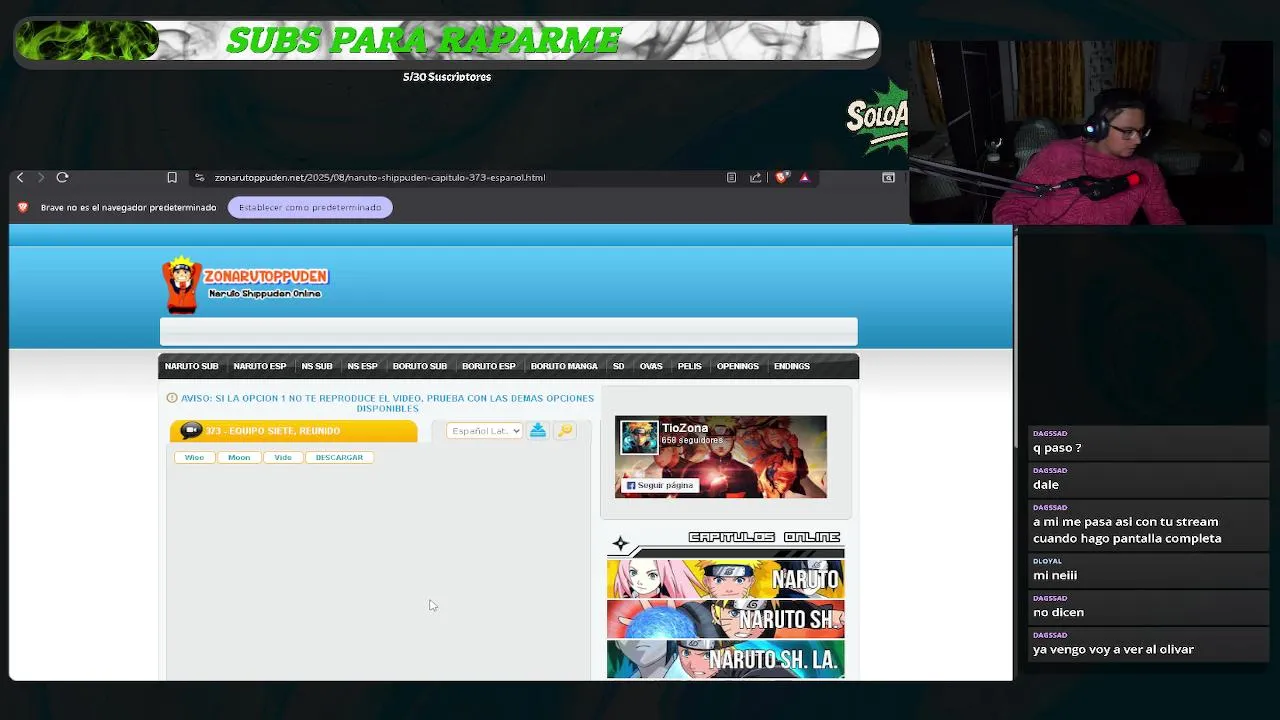Click Establecer como predeterminado button

click(310, 207)
